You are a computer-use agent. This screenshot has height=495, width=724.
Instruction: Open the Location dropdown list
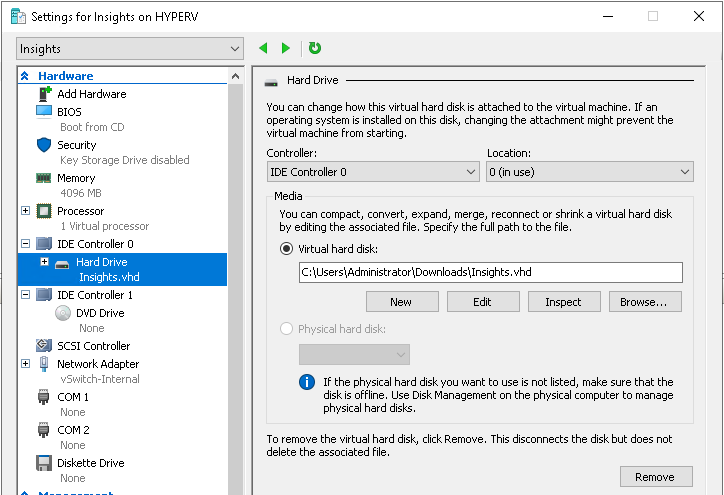[x=589, y=172]
